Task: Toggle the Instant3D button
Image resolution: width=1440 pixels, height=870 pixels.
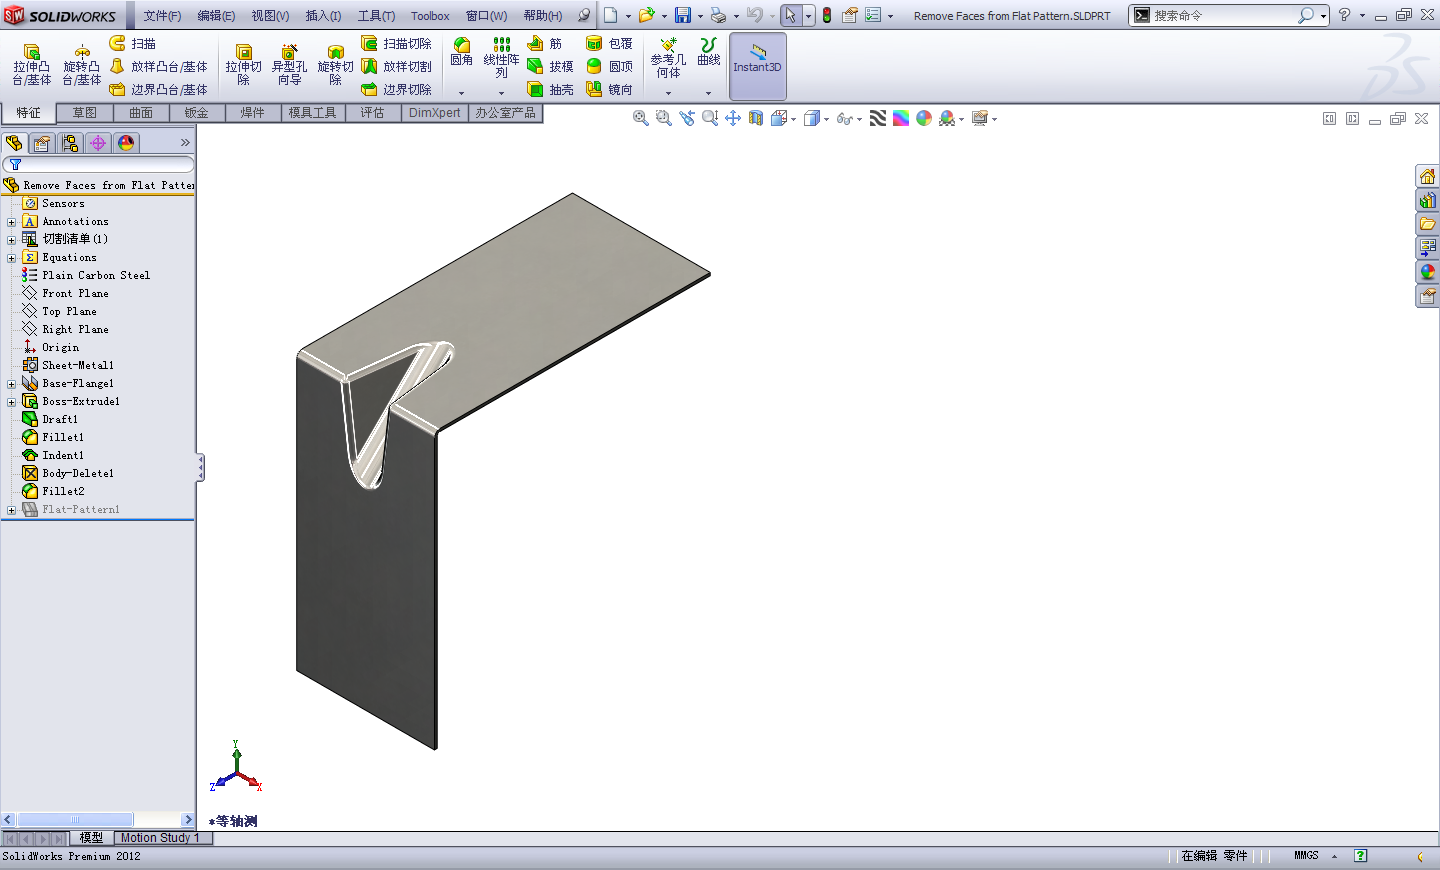Action: coord(757,66)
